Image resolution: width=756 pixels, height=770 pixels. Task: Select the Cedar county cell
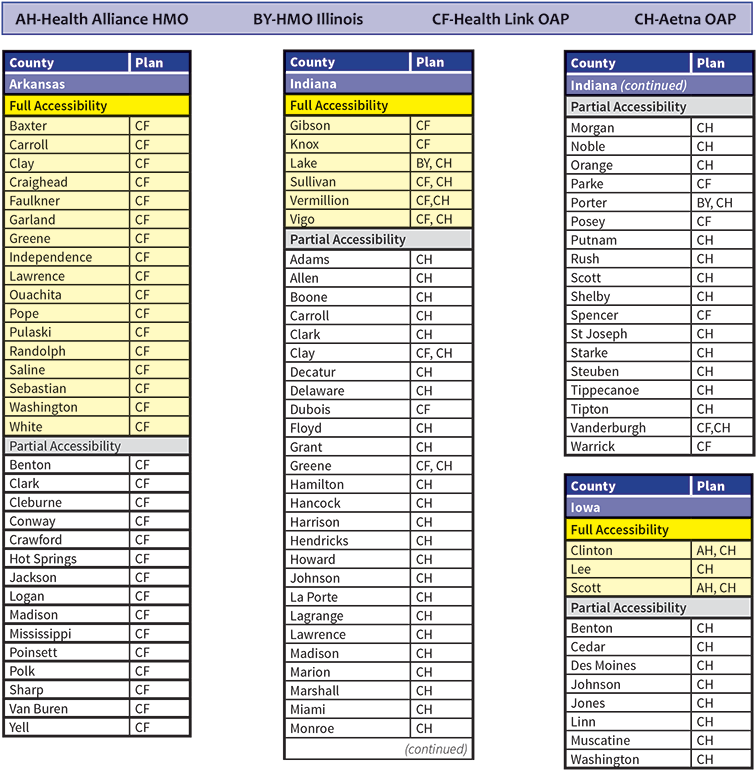[x=628, y=647]
